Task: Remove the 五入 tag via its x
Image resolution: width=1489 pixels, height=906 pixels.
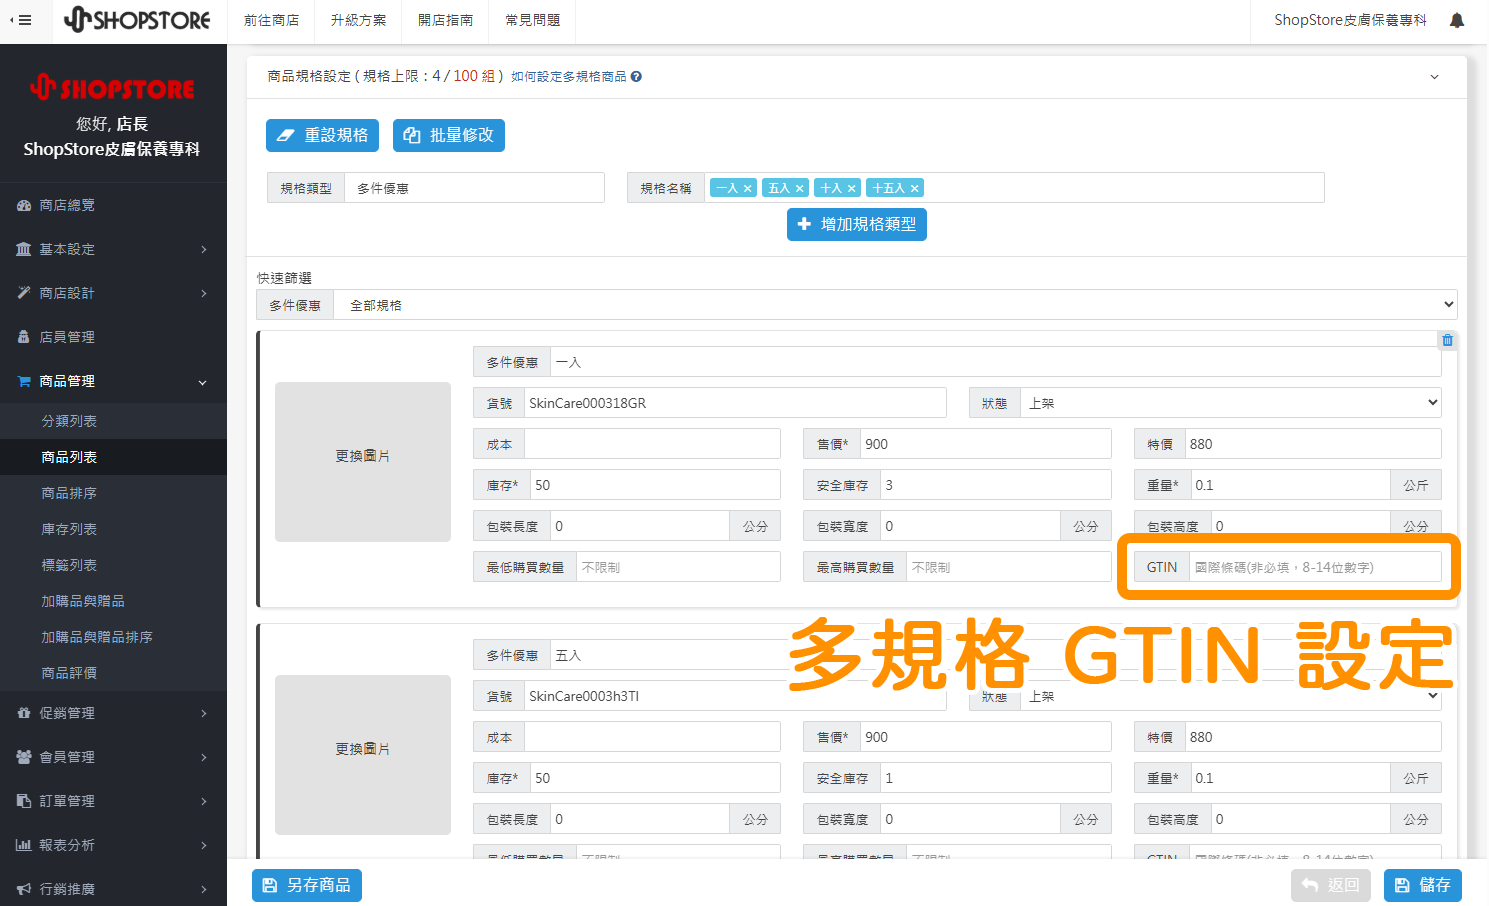Action: coord(799,188)
